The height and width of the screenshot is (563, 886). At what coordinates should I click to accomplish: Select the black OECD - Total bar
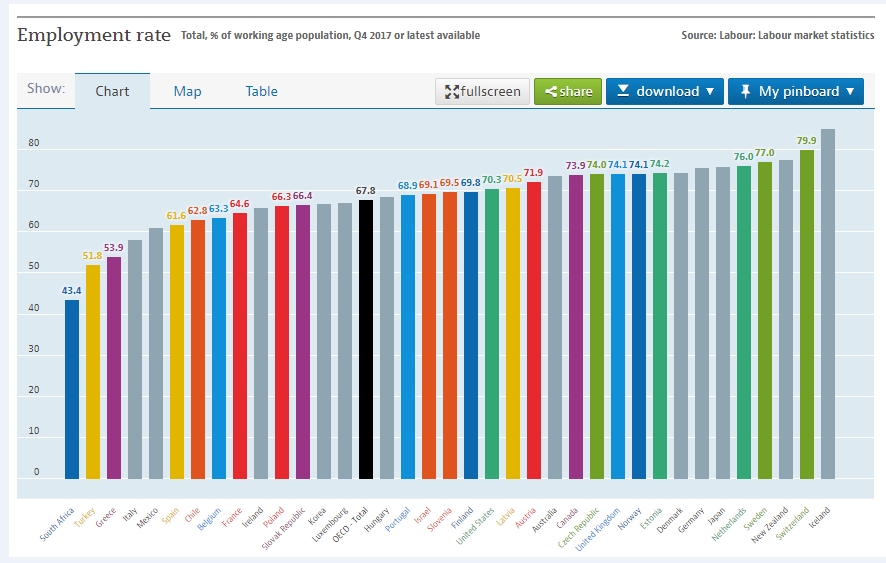coord(366,339)
